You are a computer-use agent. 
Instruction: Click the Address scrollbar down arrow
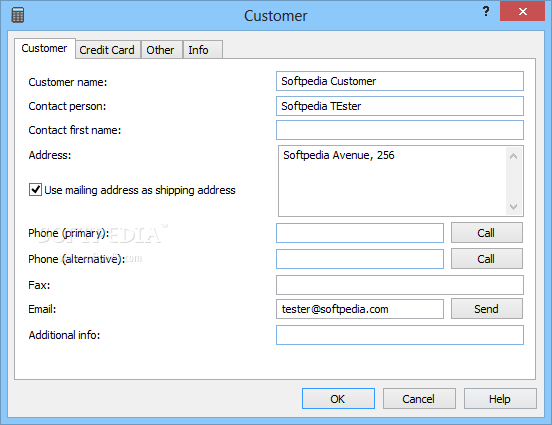514,206
